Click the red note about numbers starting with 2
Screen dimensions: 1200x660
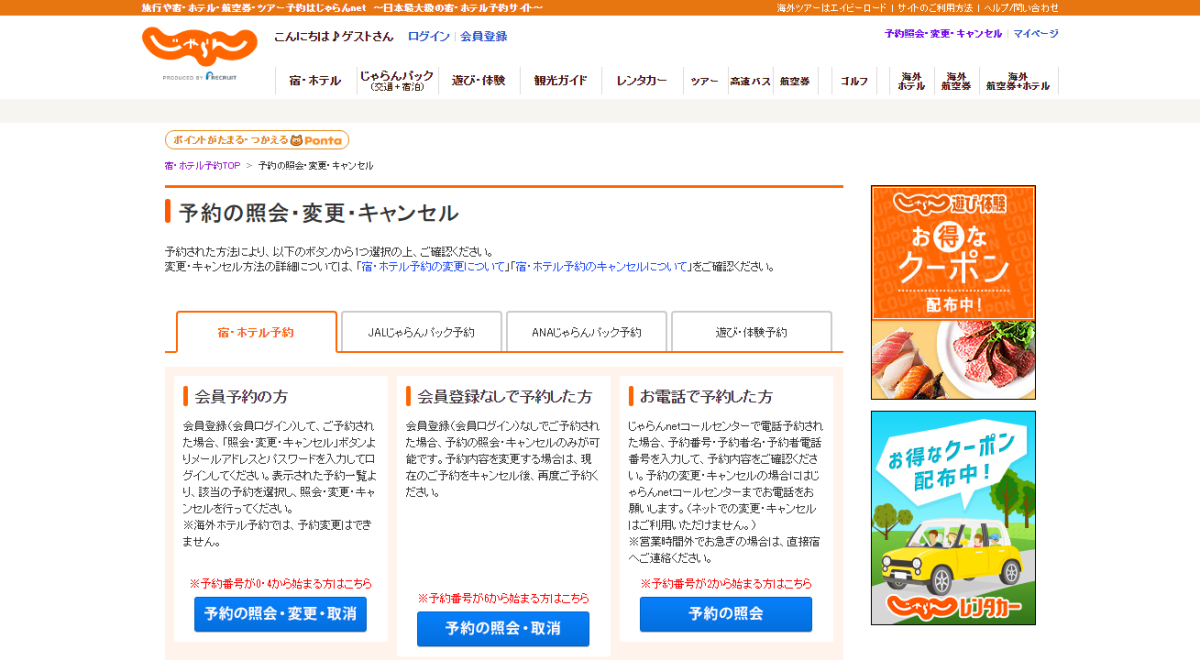click(x=726, y=584)
